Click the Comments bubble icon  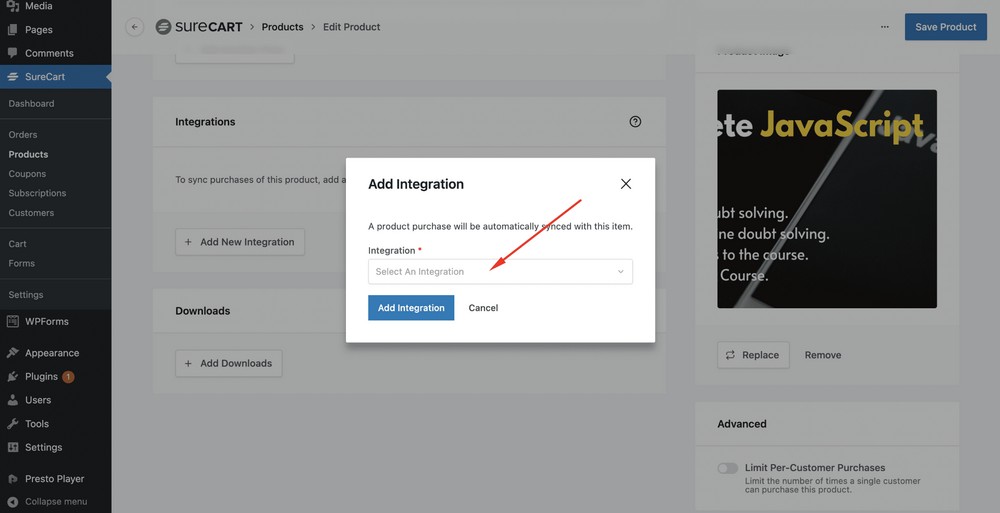tap(13, 53)
